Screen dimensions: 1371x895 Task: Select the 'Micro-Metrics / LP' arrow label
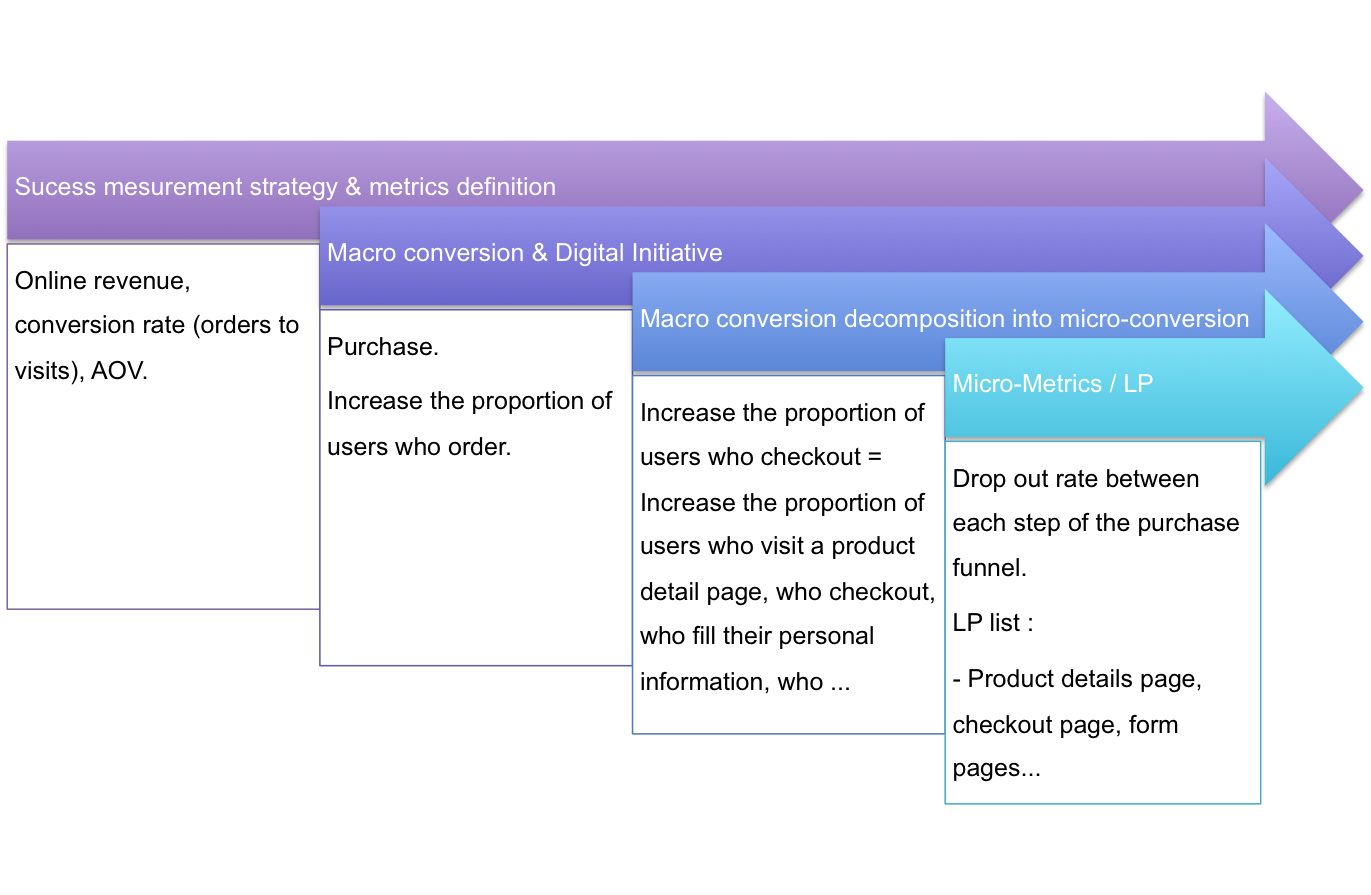pos(1053,384)
